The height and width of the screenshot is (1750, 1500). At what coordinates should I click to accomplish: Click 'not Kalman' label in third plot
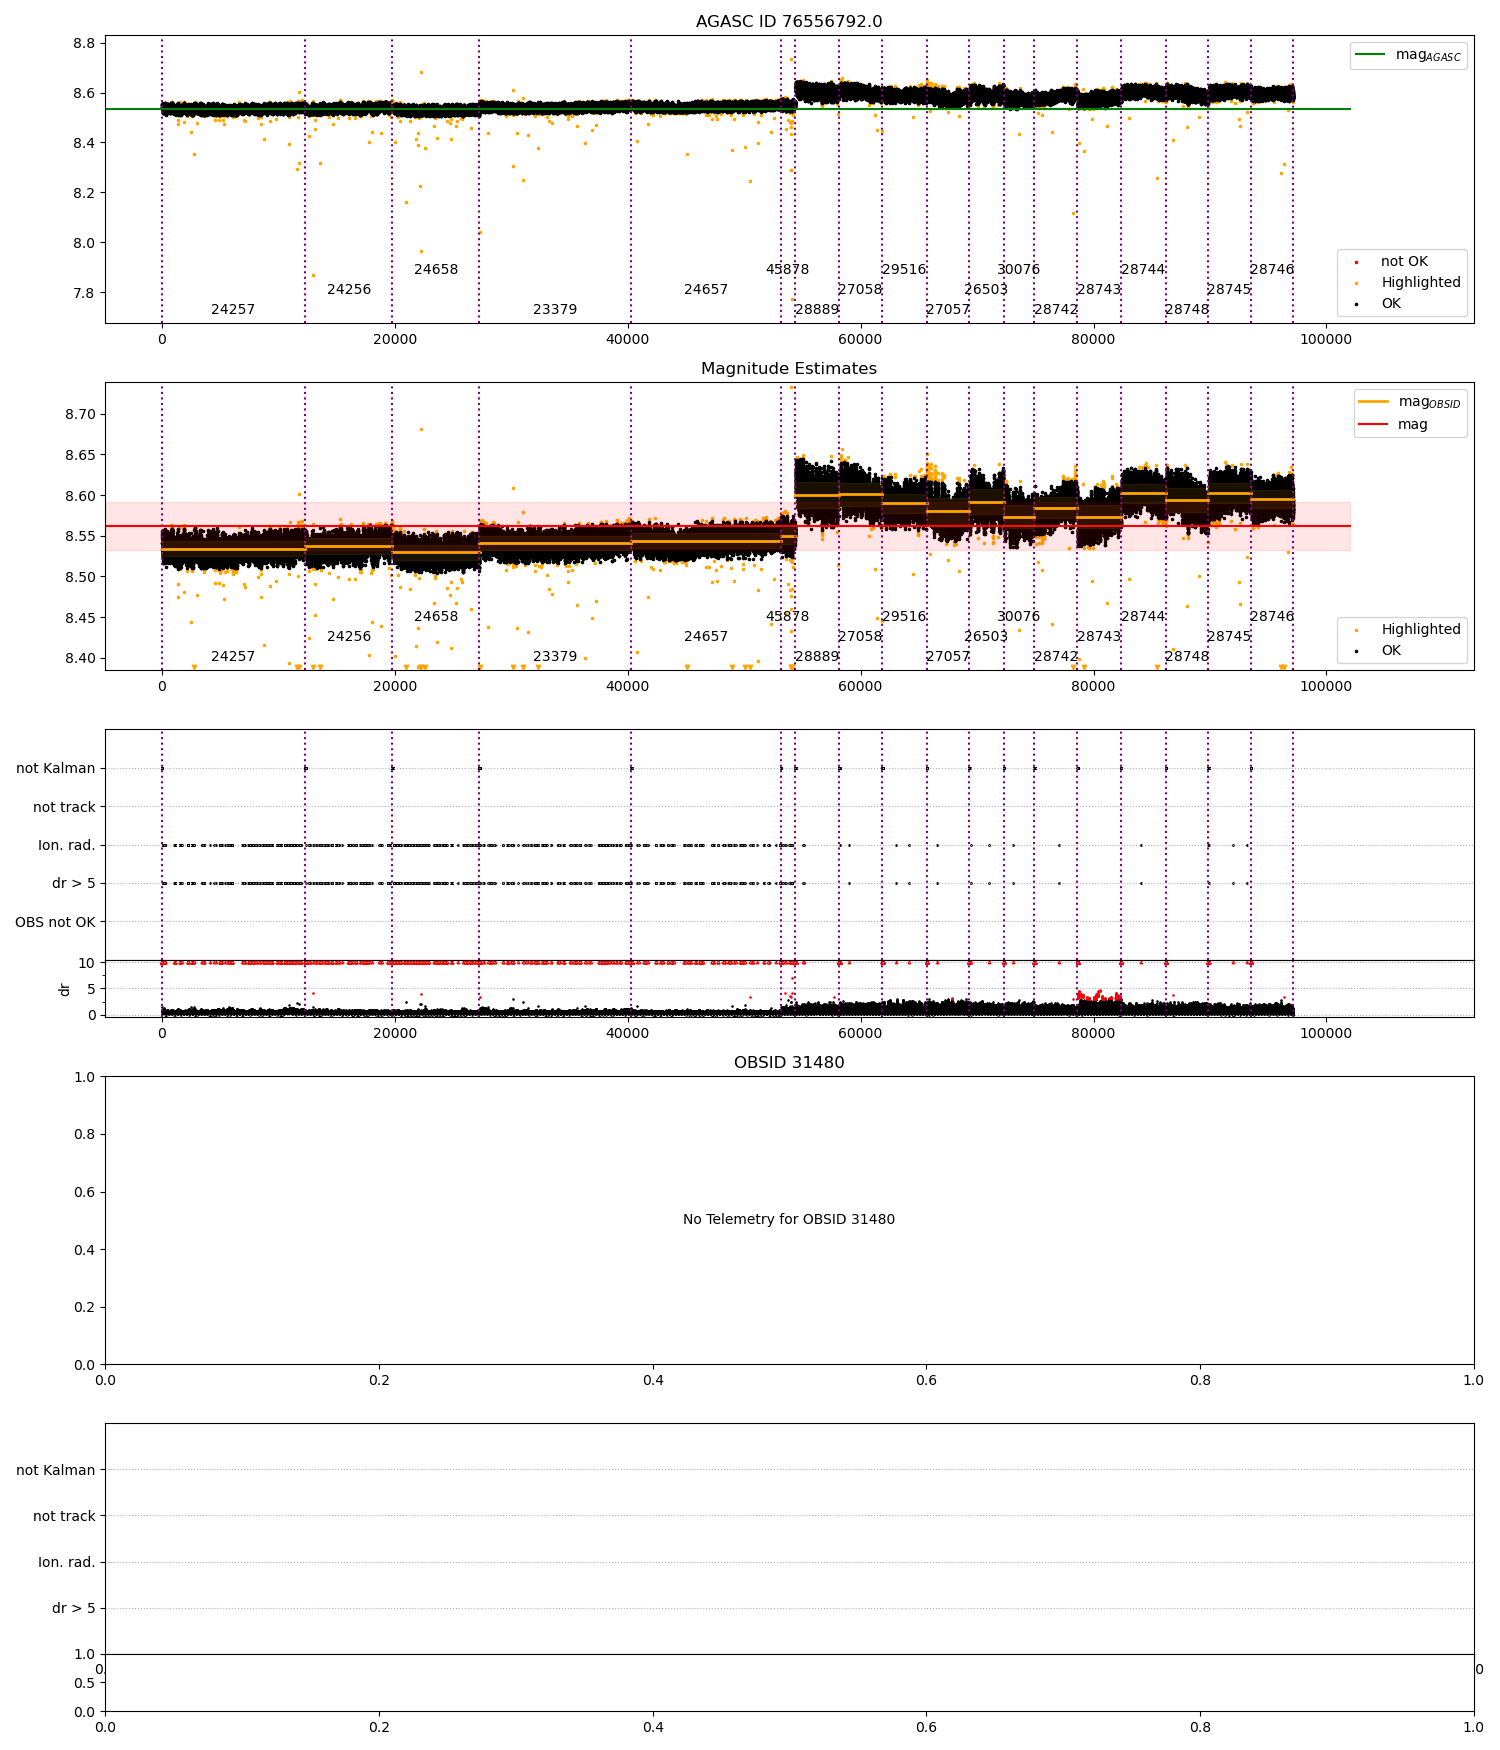[56, 769]
